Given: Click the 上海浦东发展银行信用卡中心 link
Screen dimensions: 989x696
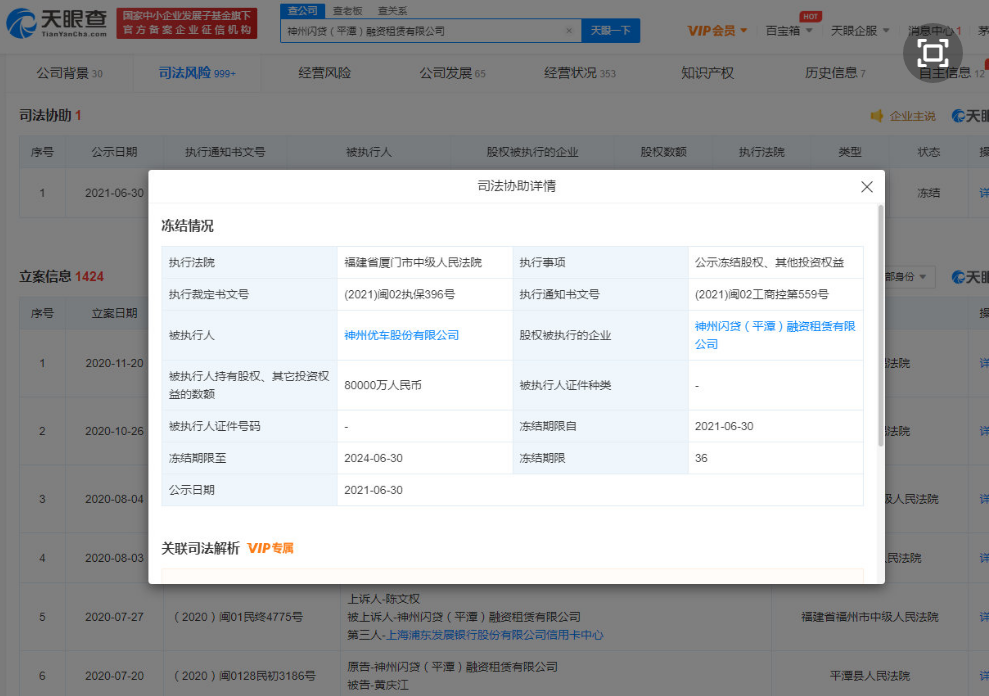Looking at the screenshot, I should [x=494, y=635].
